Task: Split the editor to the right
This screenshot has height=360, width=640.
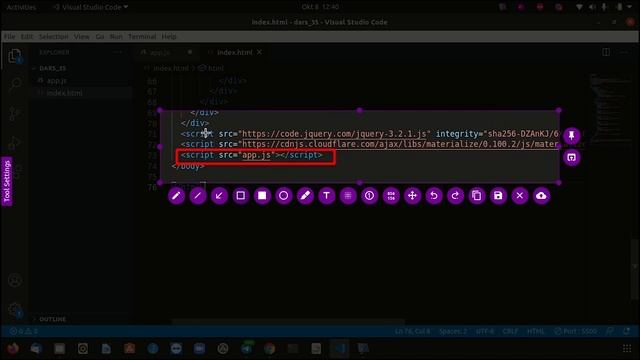Action: 606,52
